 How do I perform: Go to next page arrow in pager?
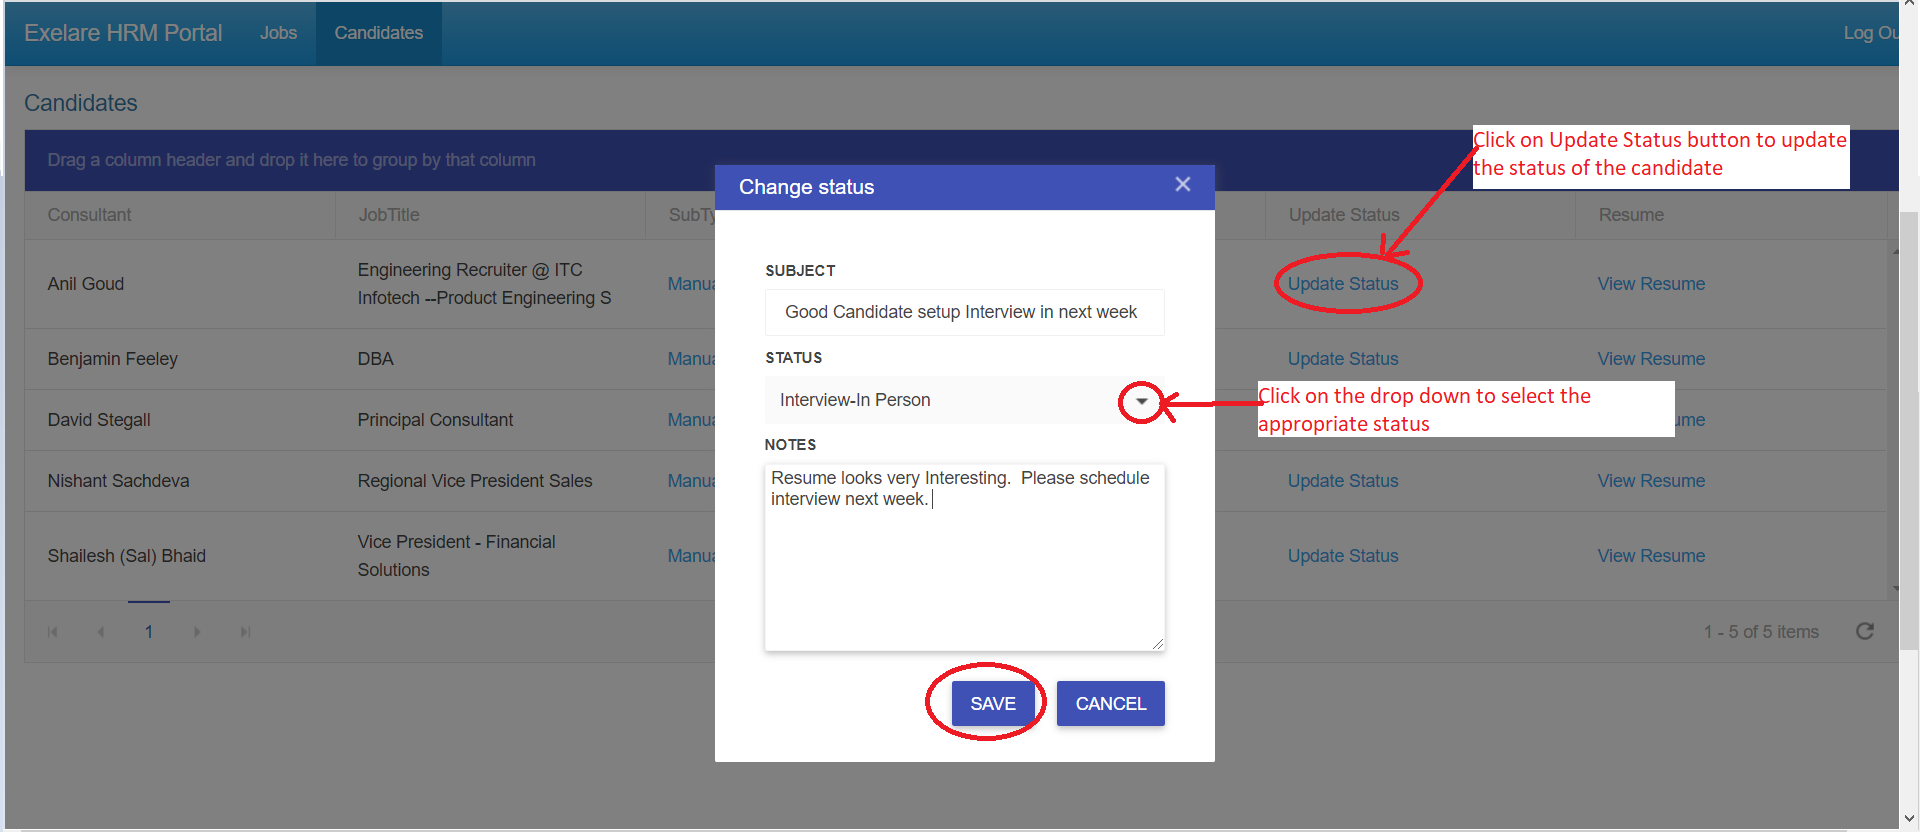[197, 632]
